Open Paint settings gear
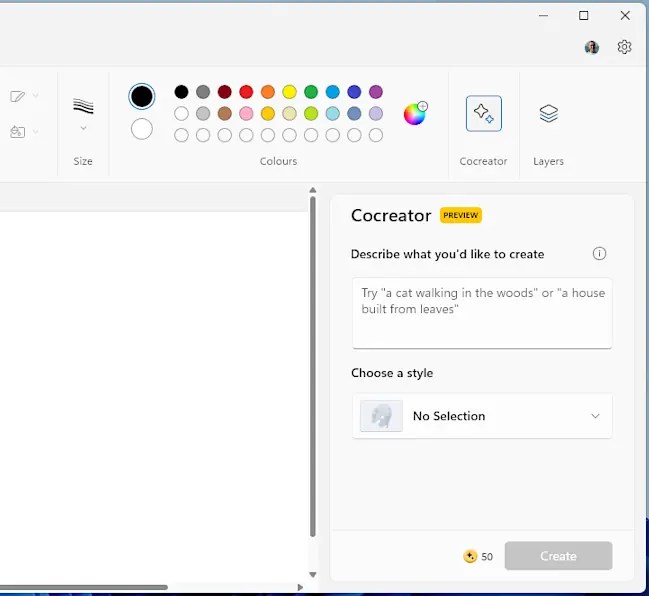 [x=624, y=47]
